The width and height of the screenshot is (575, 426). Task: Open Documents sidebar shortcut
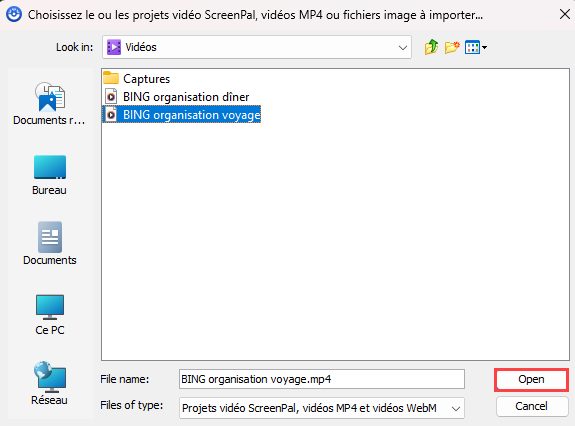[x=50, y=244]
